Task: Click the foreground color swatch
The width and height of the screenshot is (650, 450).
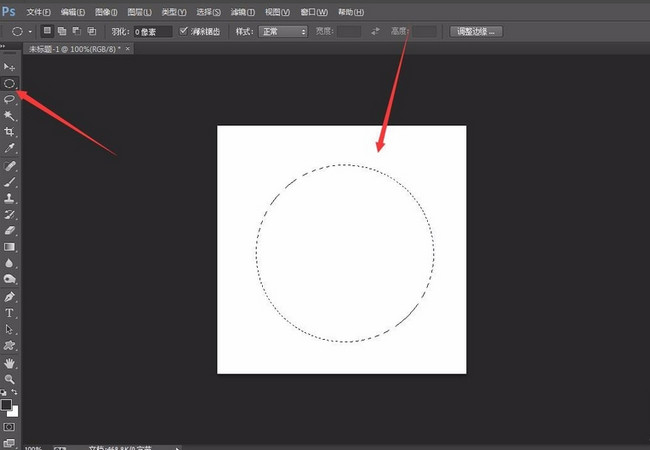Action: 7,405
